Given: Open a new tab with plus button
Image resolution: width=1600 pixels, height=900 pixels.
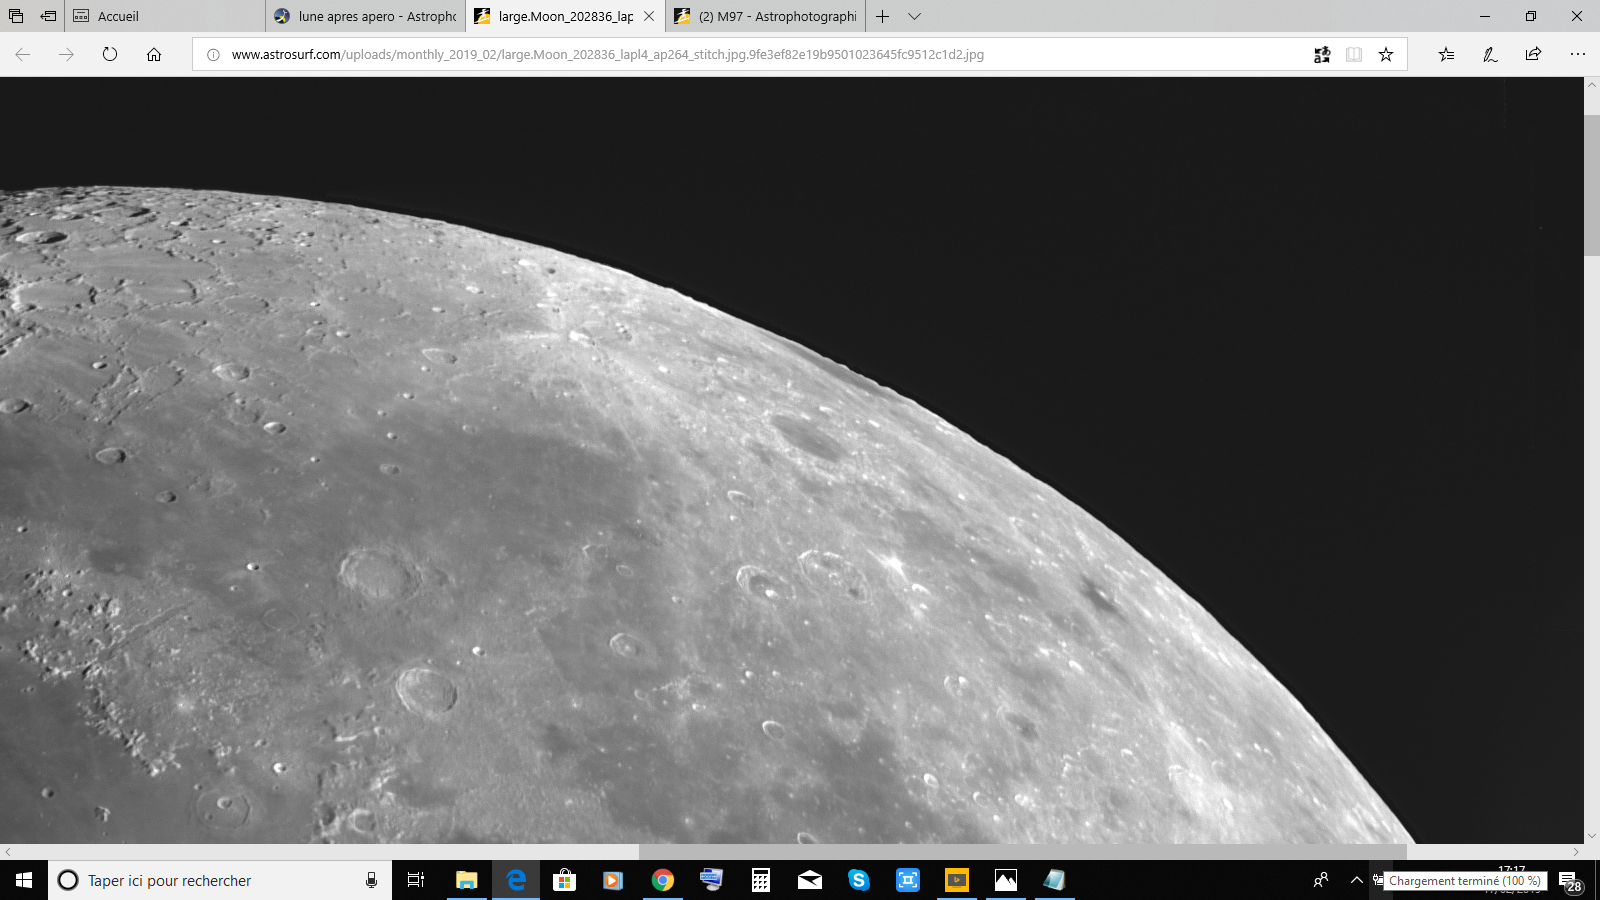Looking at the screenshot, I should [x=882, y=16].
